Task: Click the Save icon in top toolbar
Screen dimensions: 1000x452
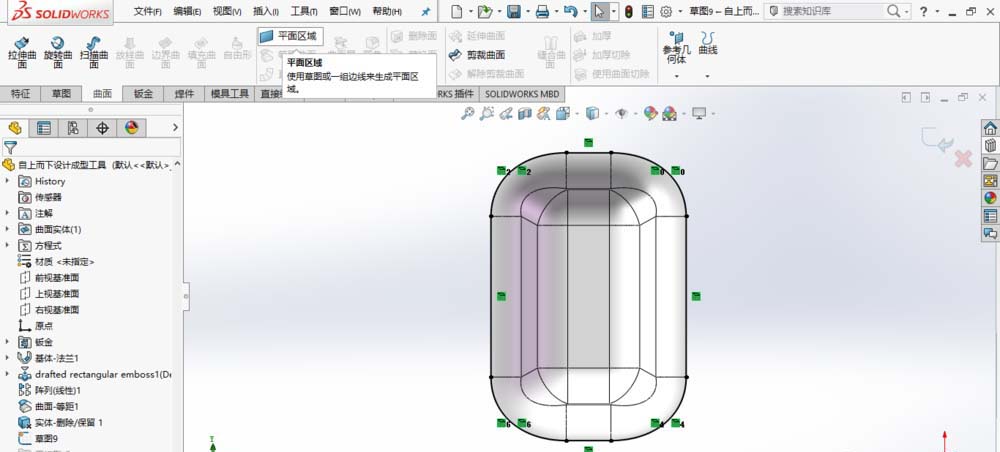Action: click(x=513, y=11)
